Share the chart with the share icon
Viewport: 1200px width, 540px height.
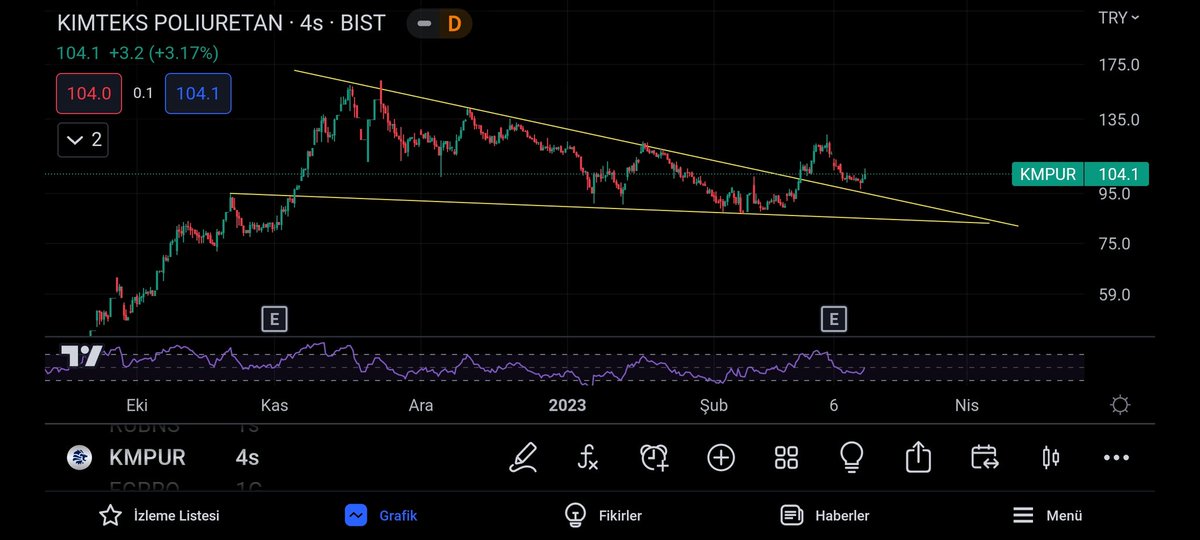coord(918,458)
